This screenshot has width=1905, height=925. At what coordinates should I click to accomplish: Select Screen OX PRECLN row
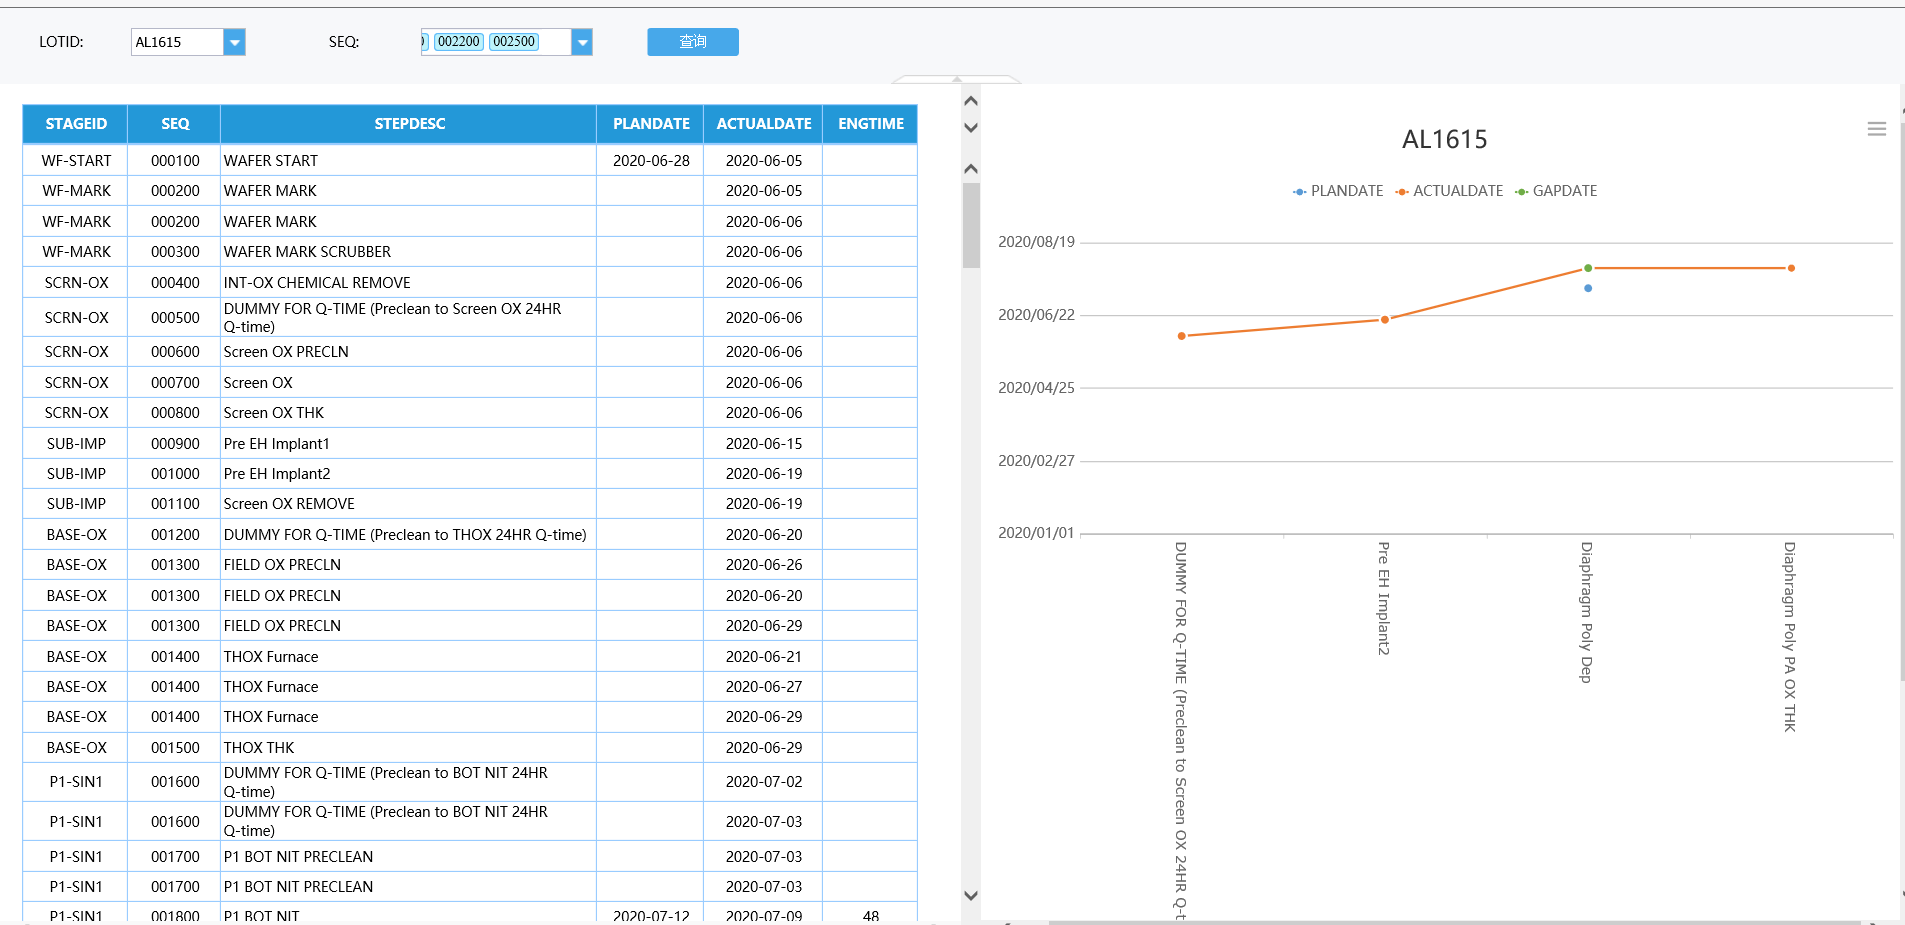tap(470, 352)
